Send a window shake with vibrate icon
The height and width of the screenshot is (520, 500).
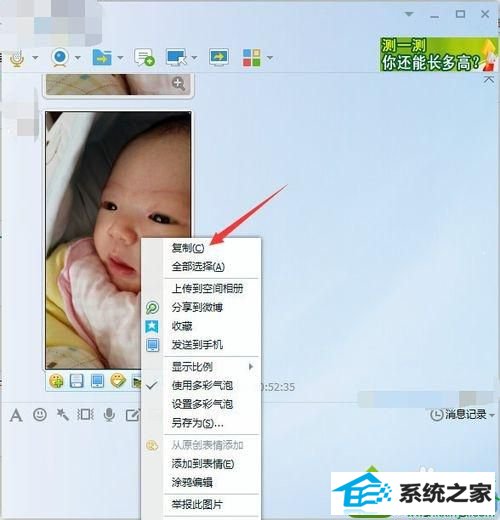[85, 415]
